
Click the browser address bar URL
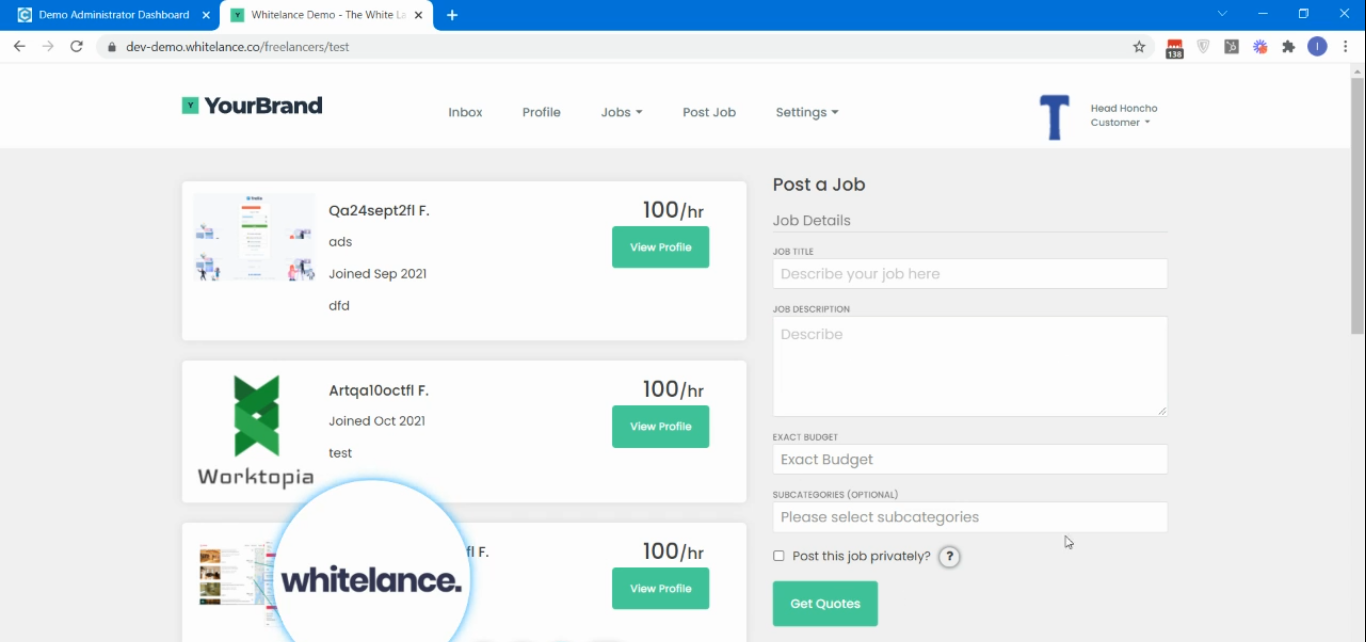(x=238, y=47)
